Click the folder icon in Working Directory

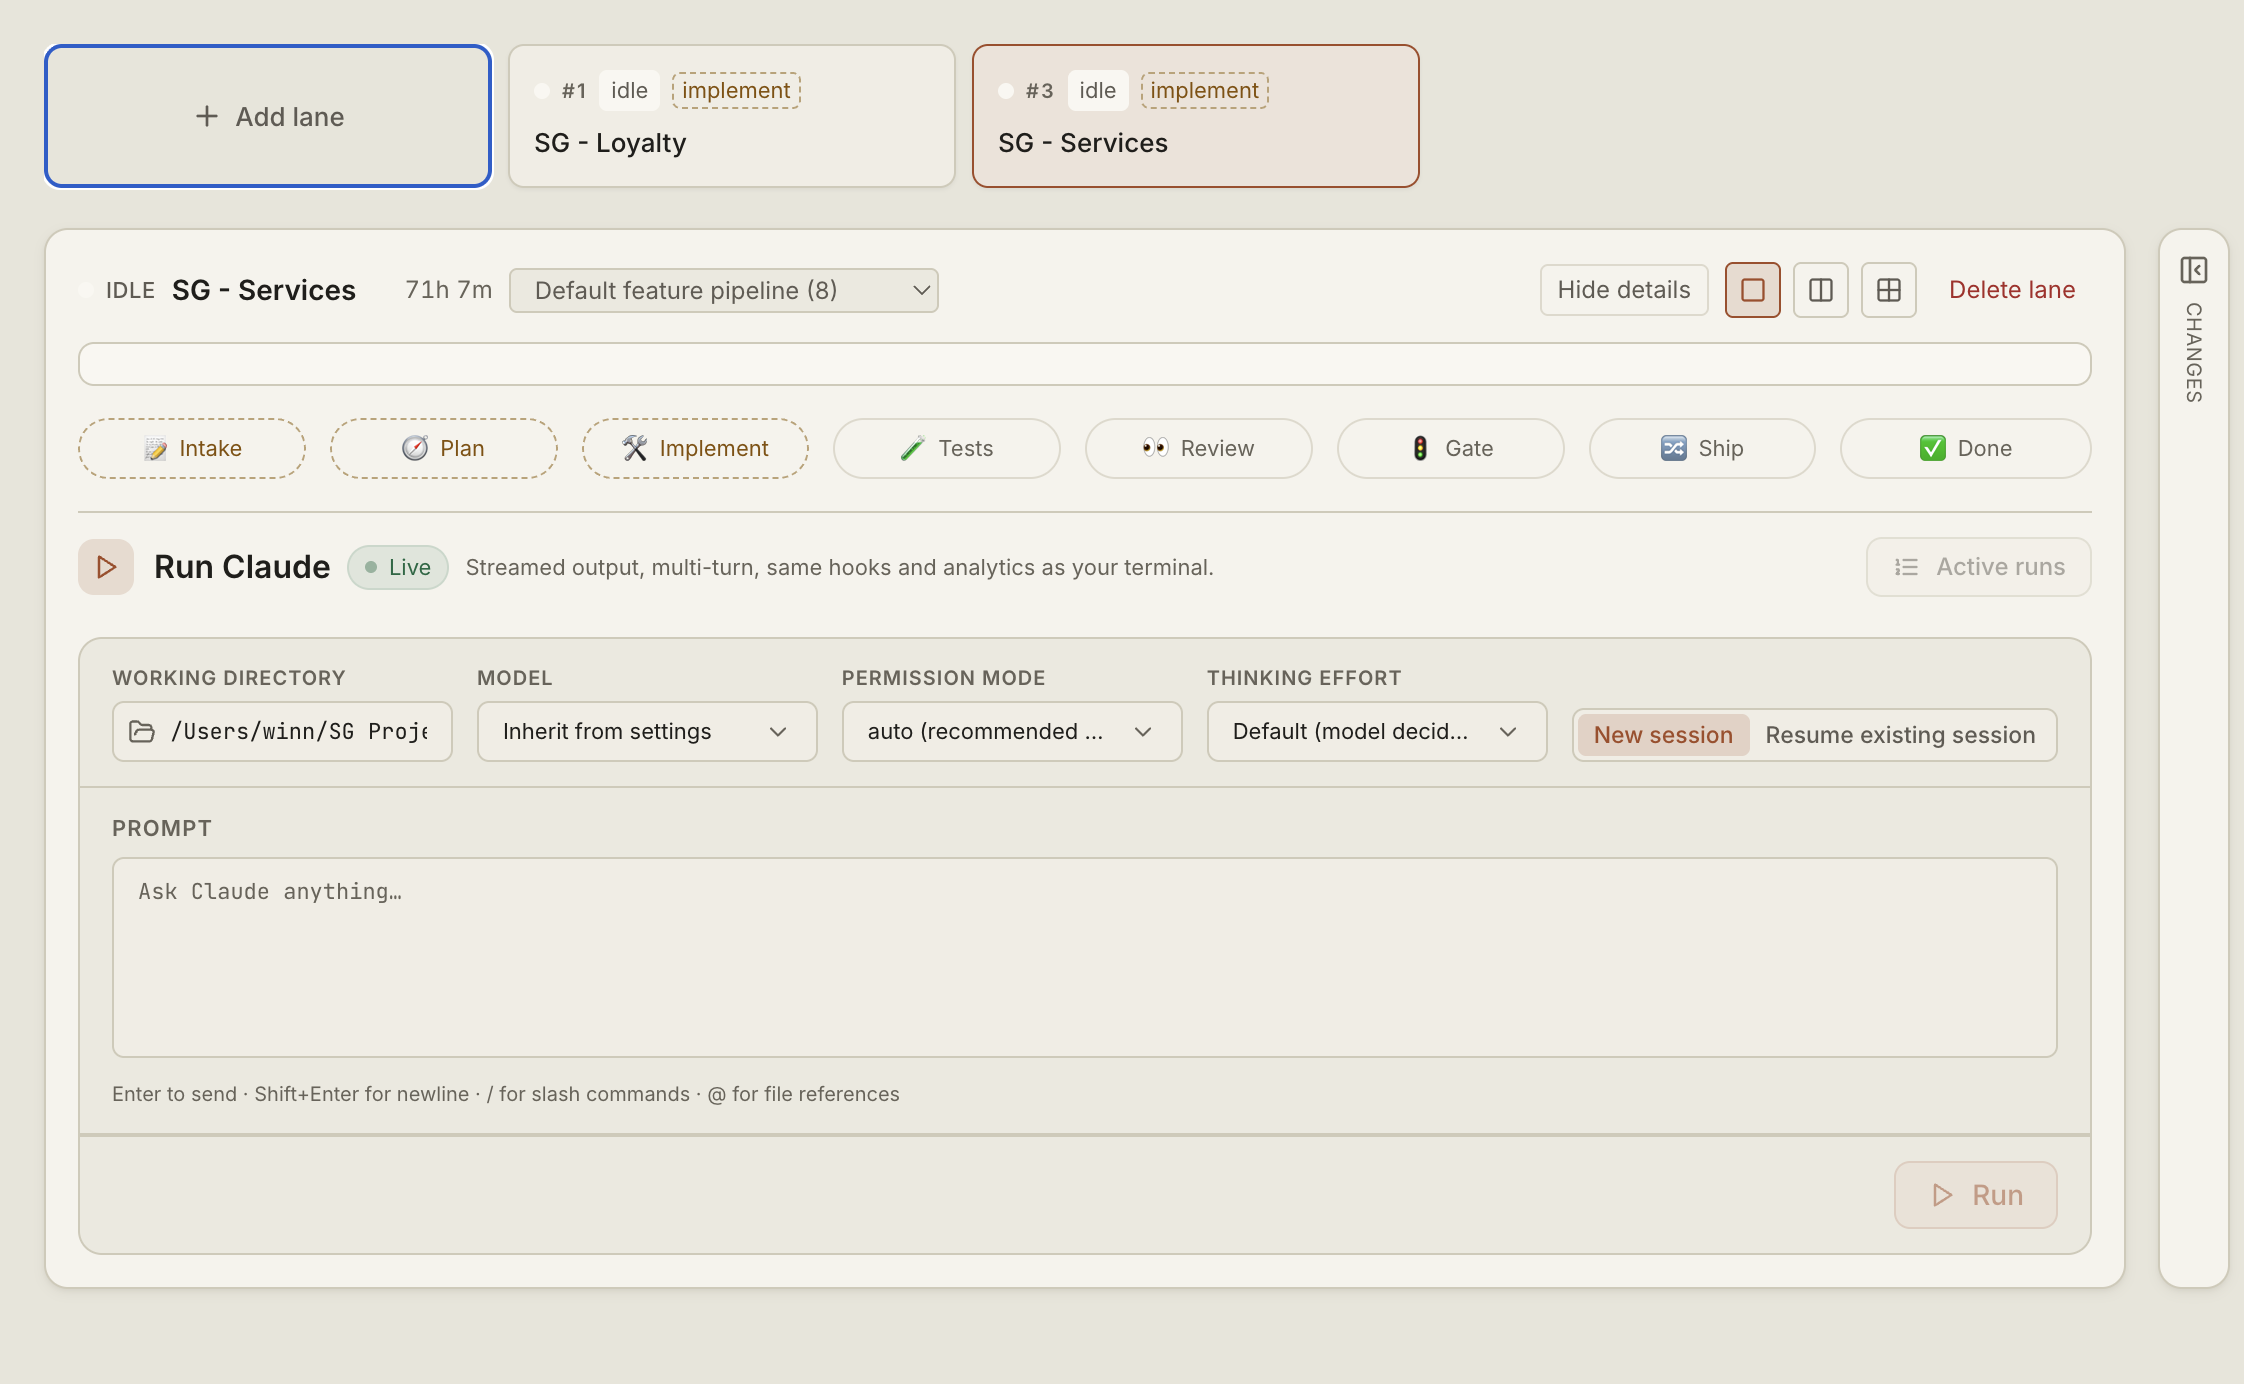[142, 732]
